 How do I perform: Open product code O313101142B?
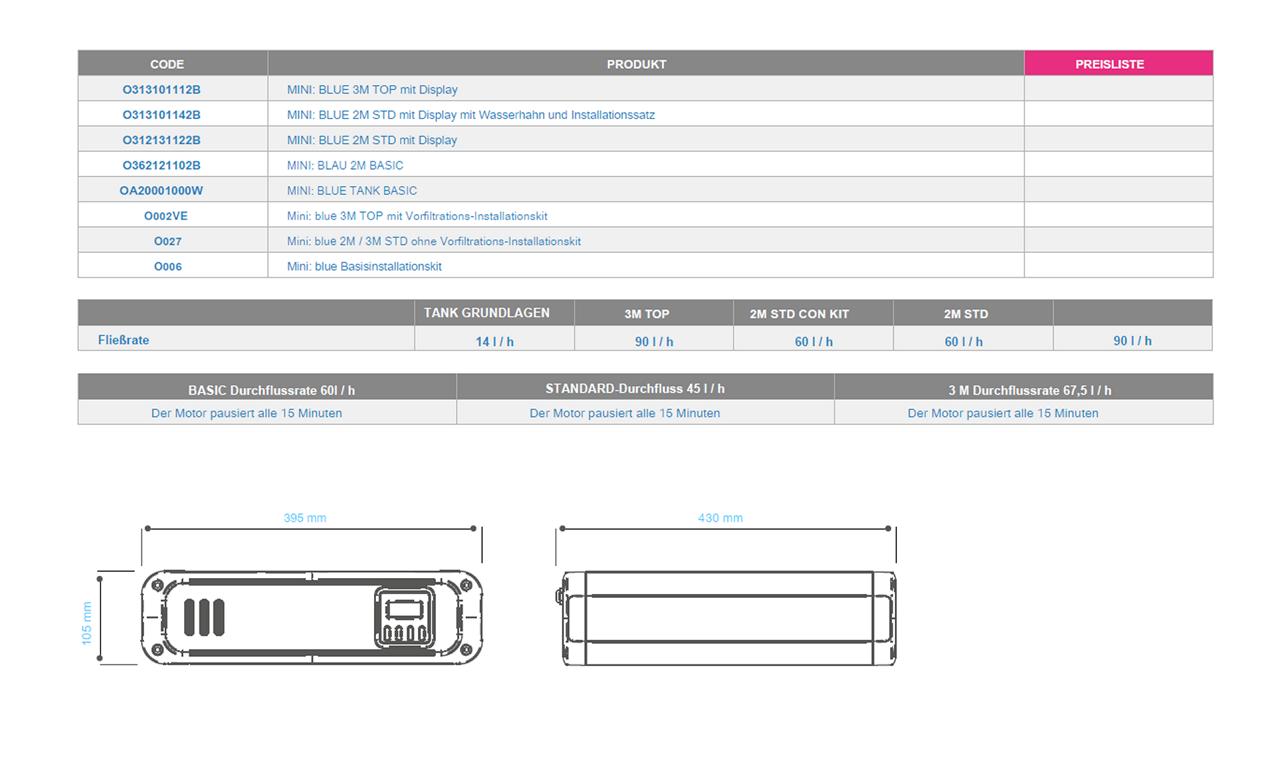click(161, 115)
